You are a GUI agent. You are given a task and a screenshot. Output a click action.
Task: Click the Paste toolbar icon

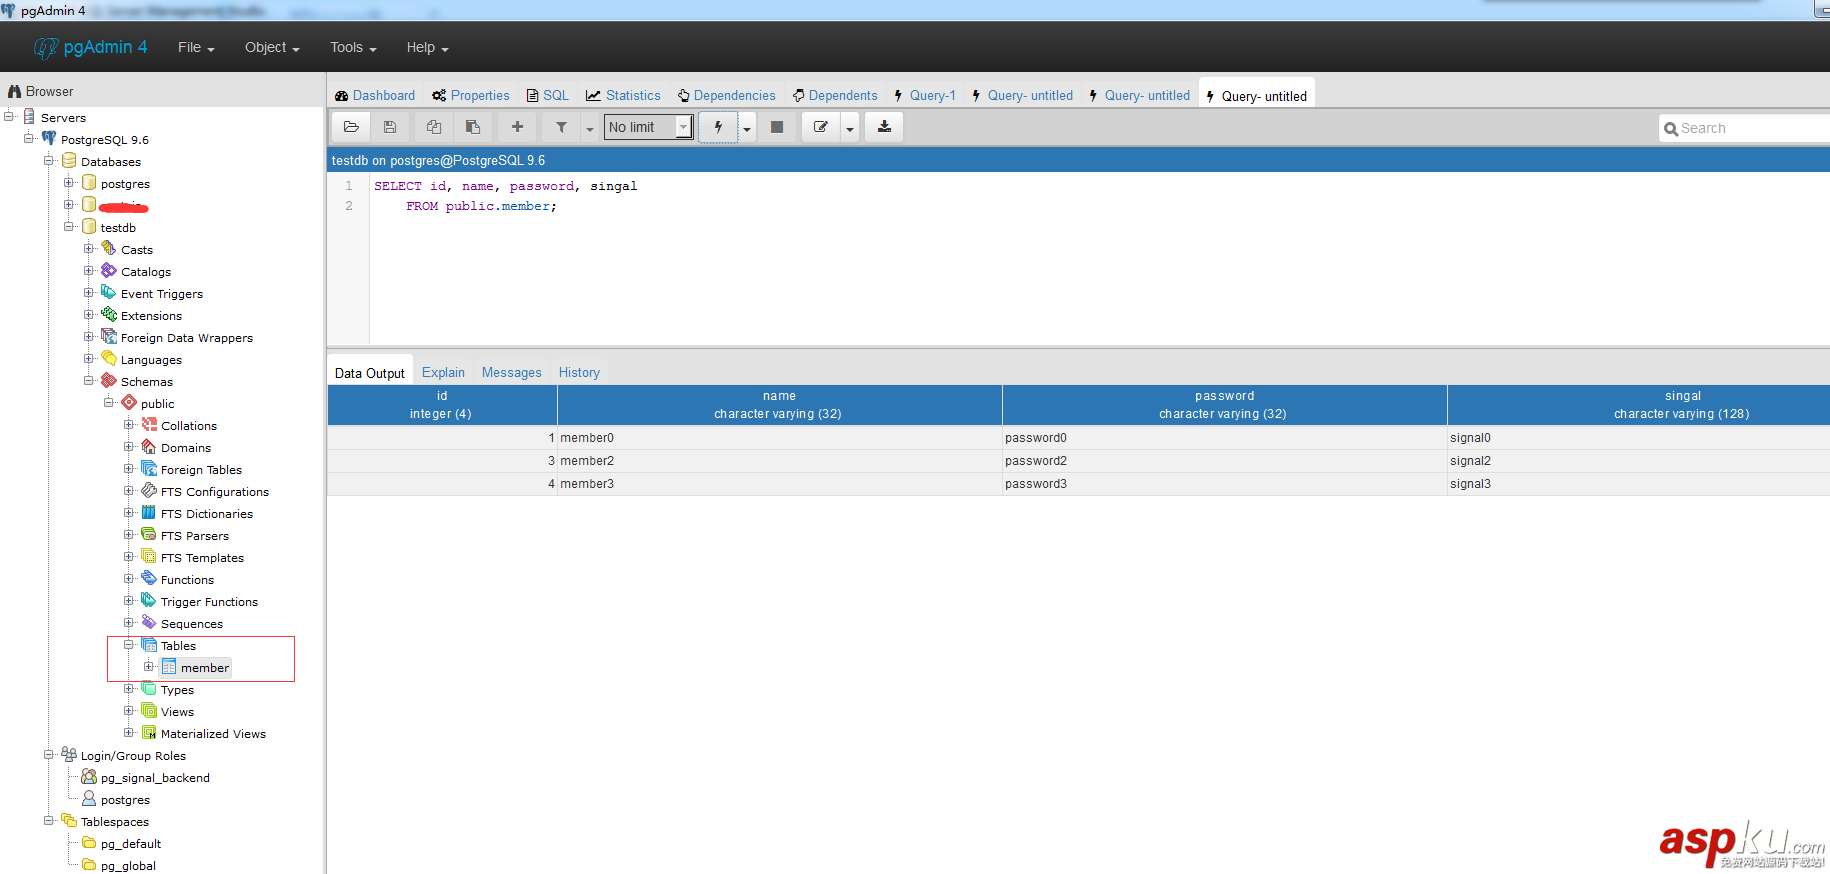(473, 127)
